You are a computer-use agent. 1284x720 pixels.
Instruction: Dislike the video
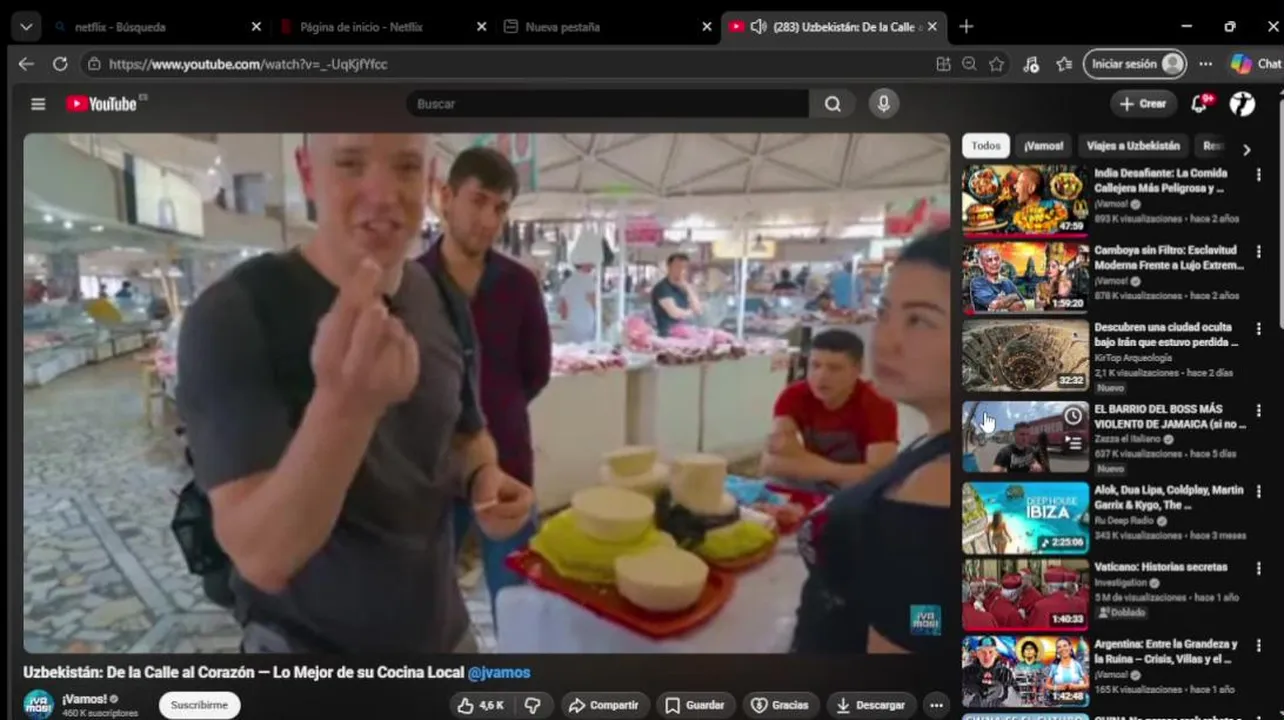point(533,705)
